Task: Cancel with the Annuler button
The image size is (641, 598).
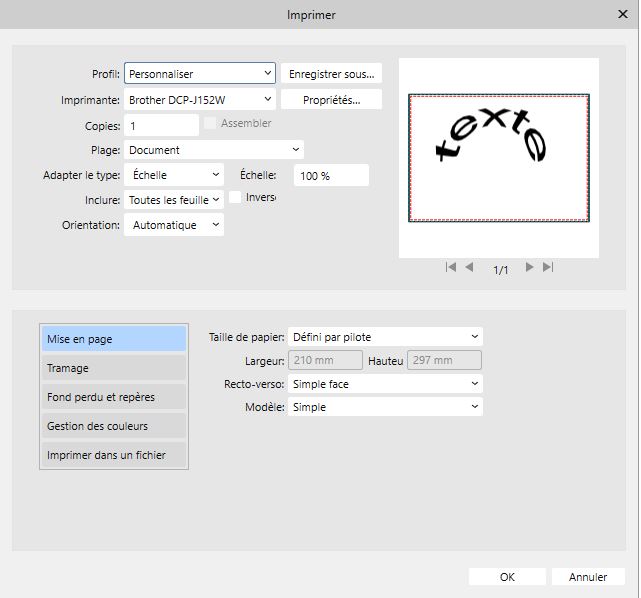Action: pyautogui.click(x=588, y=577)
